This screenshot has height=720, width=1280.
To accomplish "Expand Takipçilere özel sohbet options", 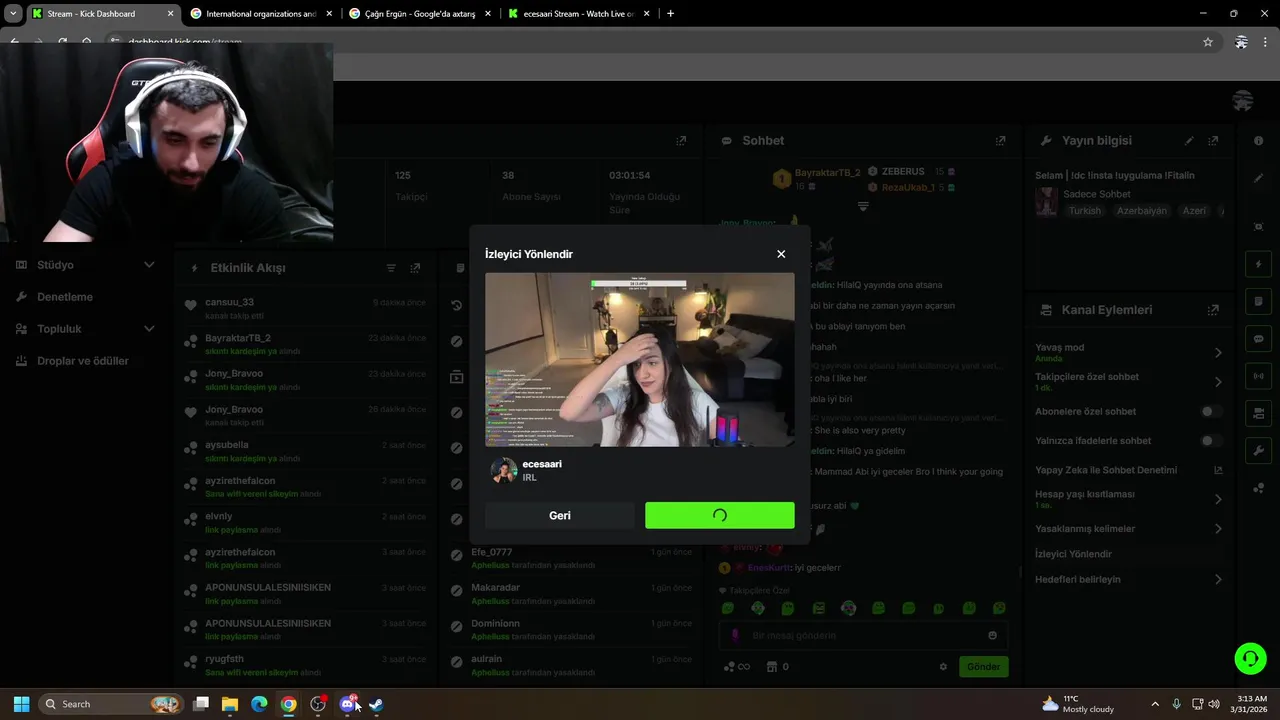I will 1218,382.
